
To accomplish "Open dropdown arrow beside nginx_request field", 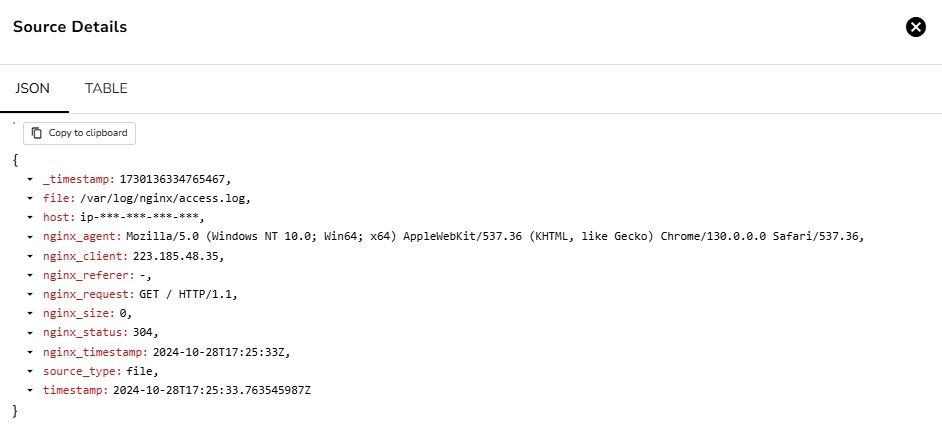I will [x=31, y=294].
